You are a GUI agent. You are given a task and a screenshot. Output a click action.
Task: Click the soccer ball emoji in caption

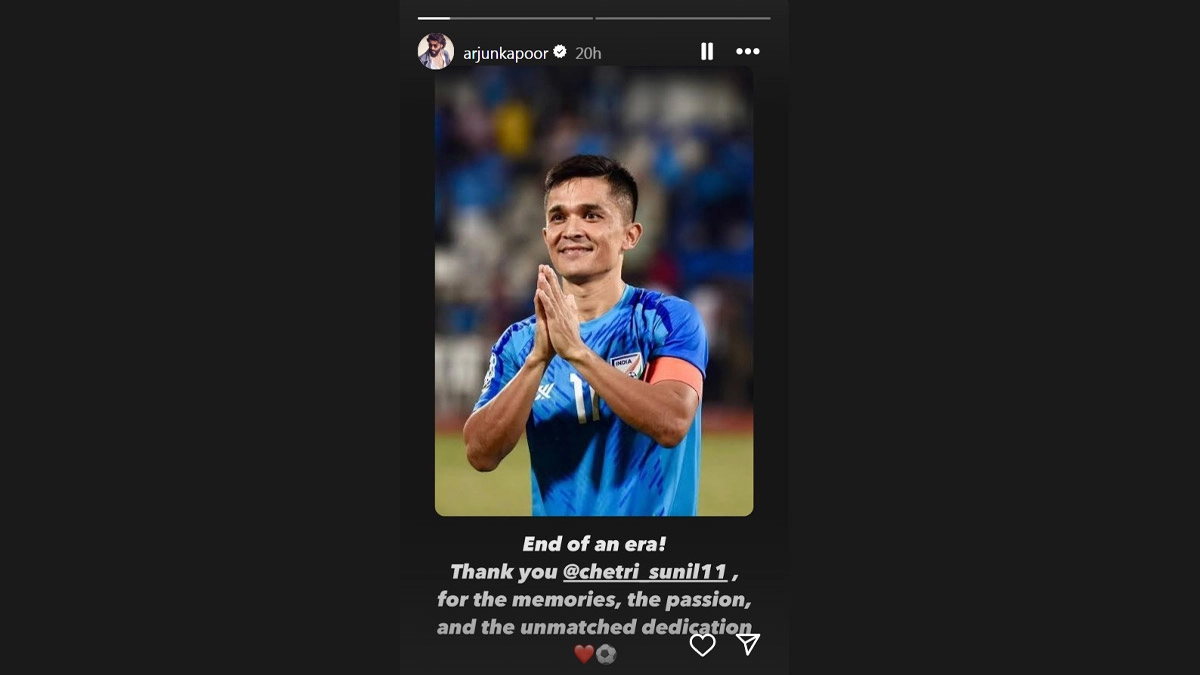tap(606, 654)
